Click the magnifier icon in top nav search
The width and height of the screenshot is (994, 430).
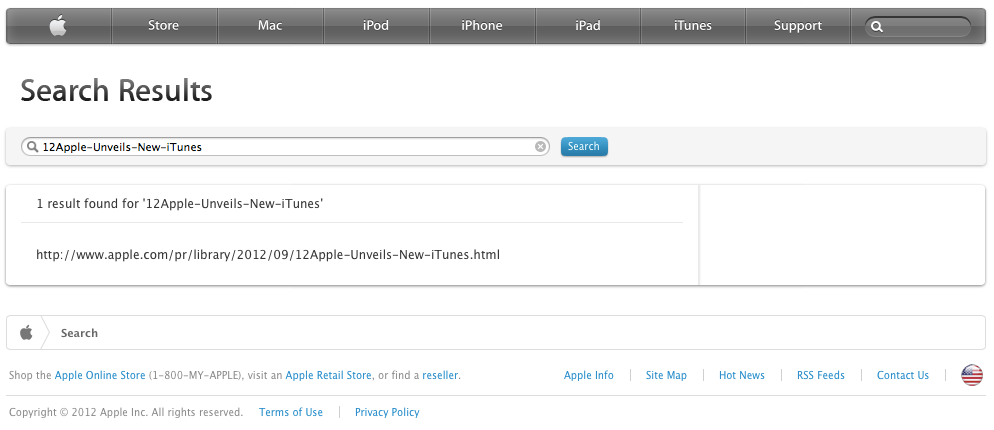point(877,27)
